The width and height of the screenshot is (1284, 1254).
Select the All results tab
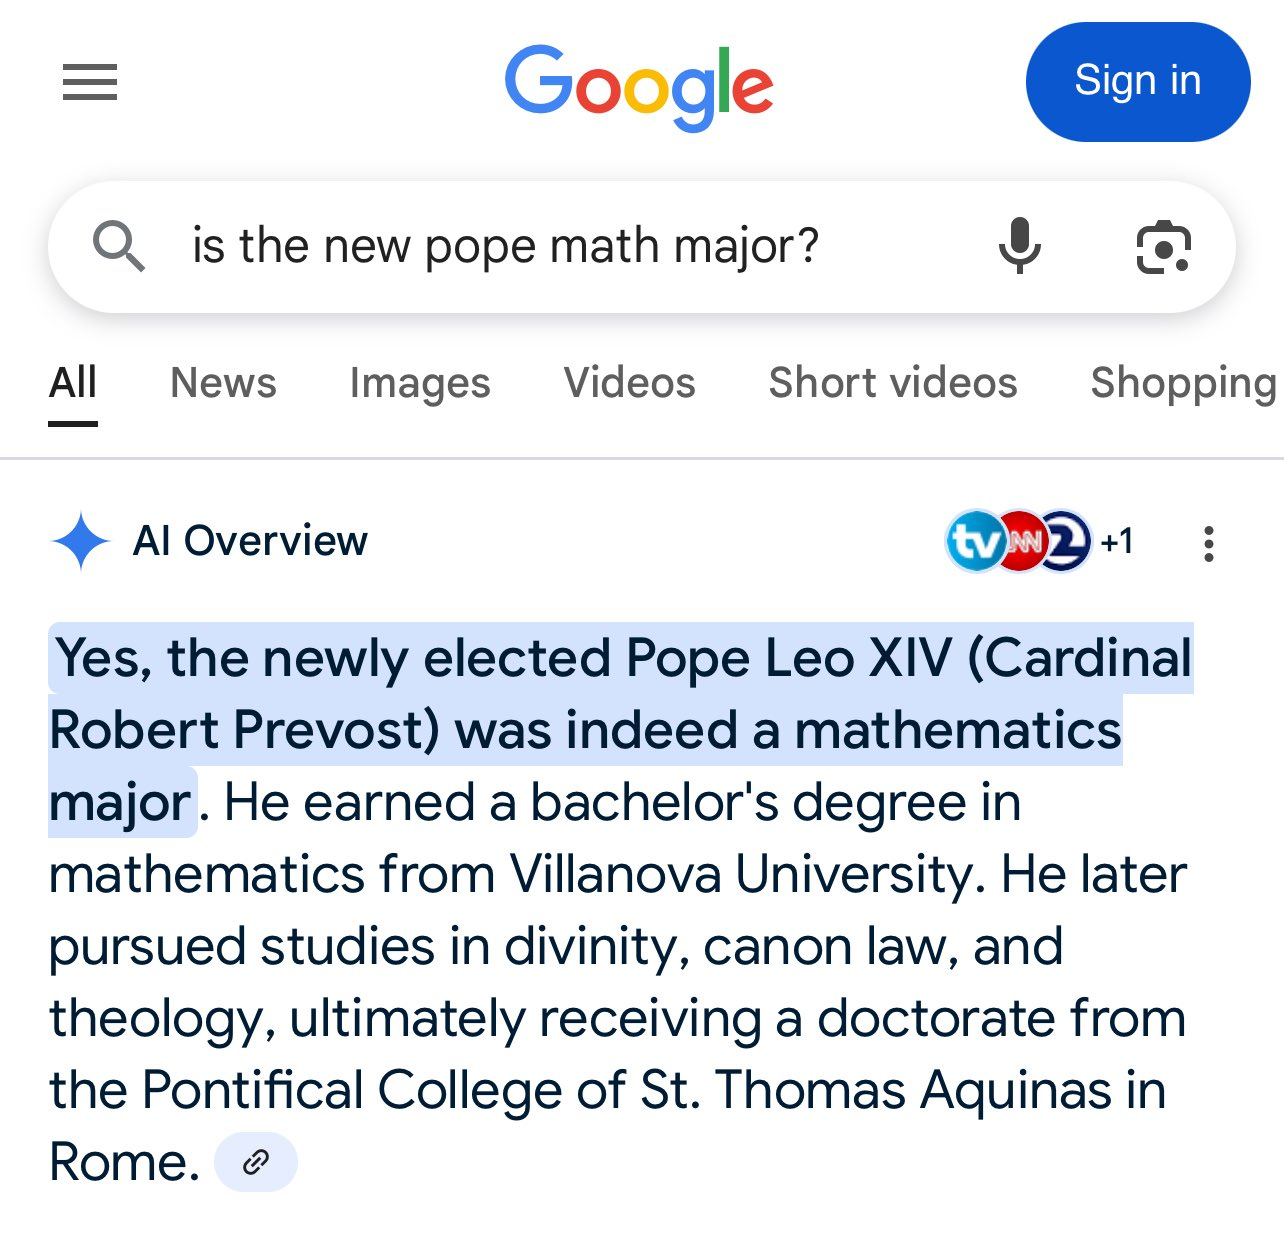pos(73,384)
